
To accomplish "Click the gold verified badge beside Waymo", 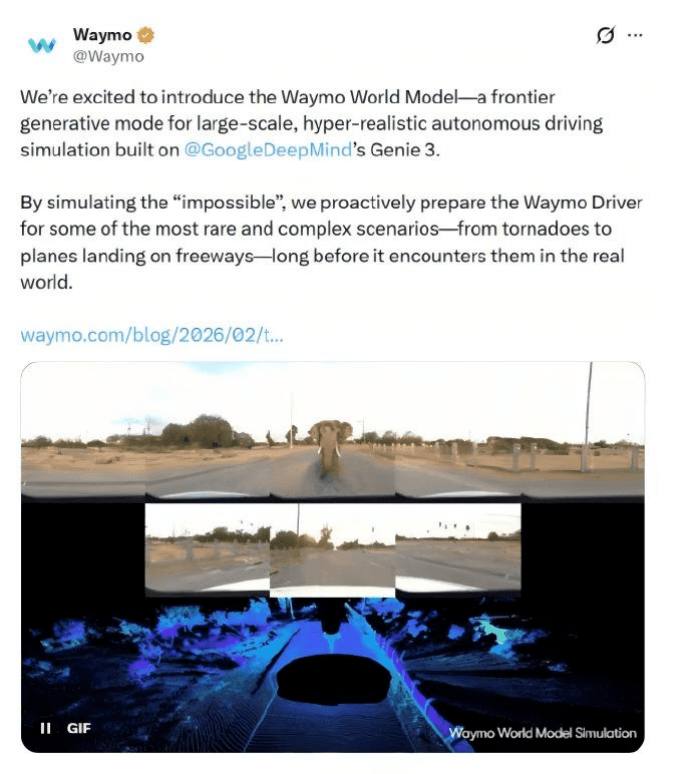I will pyautogui.click(x=146, y=35).
